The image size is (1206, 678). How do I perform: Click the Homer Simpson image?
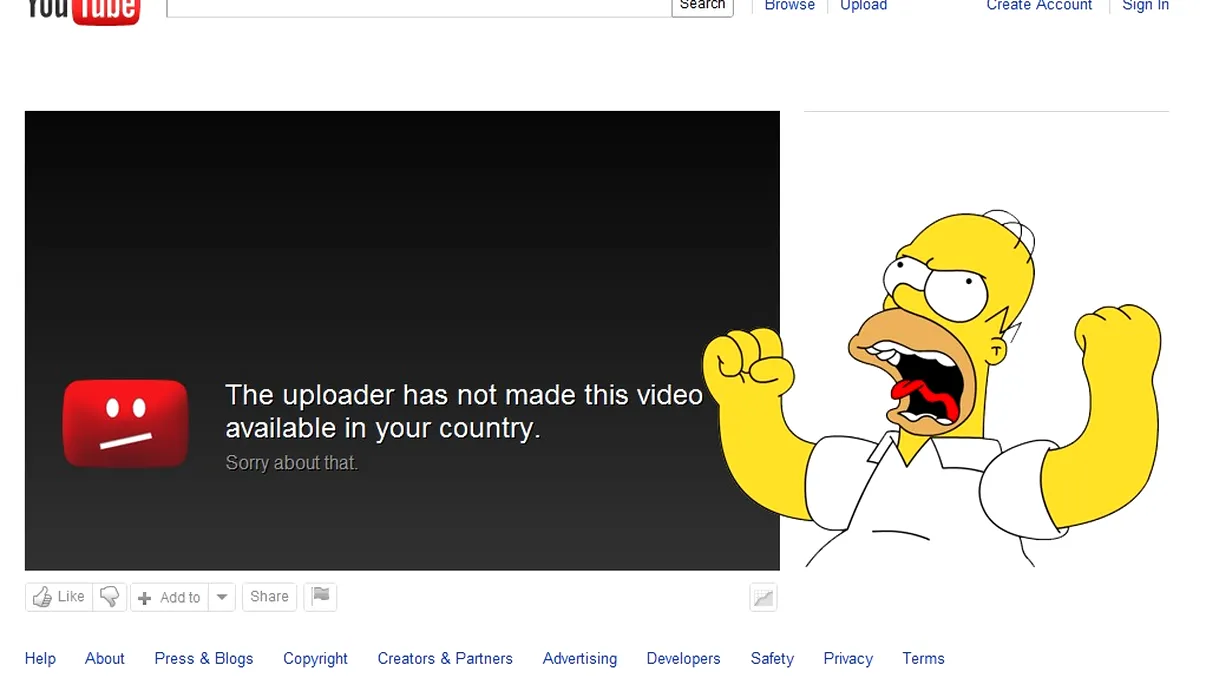(932, 388)
